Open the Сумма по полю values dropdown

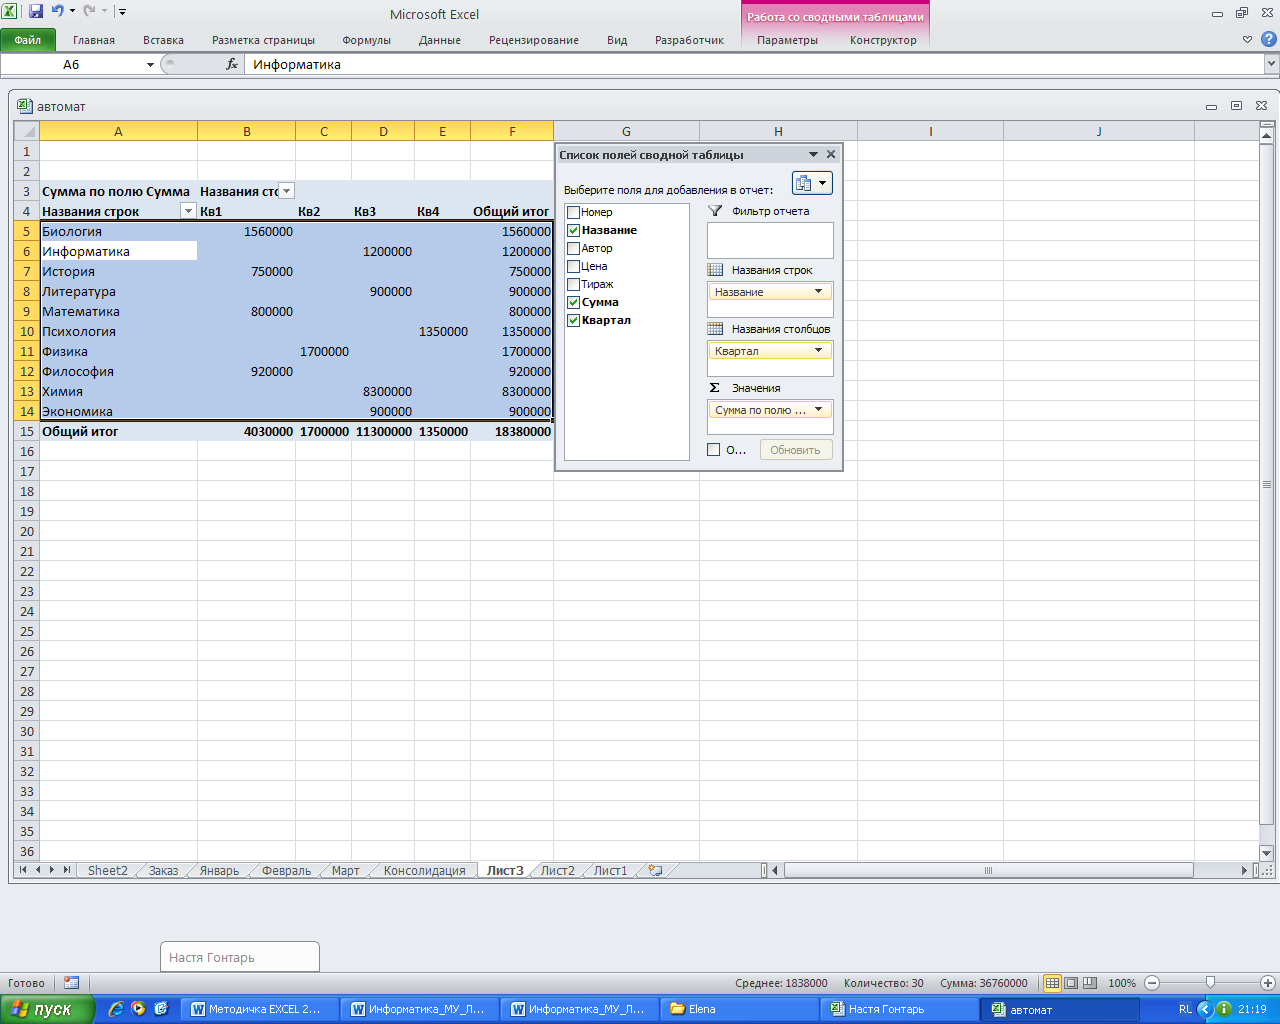818,410
